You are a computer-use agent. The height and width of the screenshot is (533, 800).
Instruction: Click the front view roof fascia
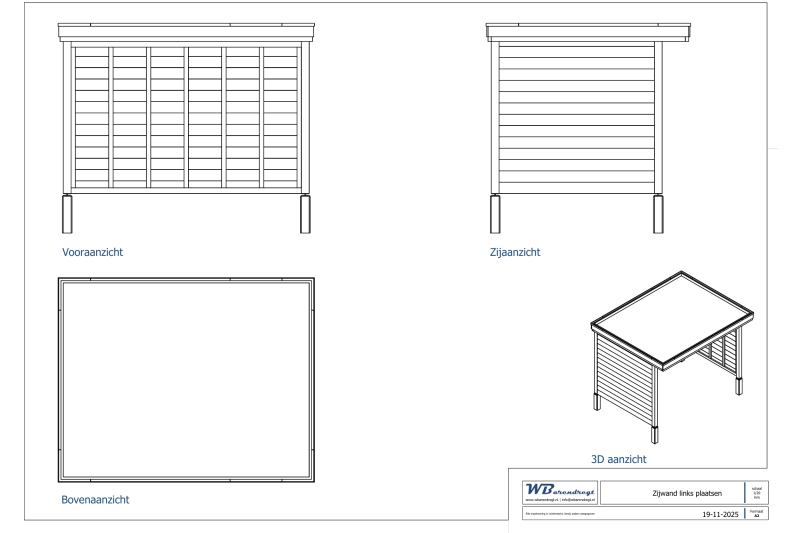tap(187, 32)
